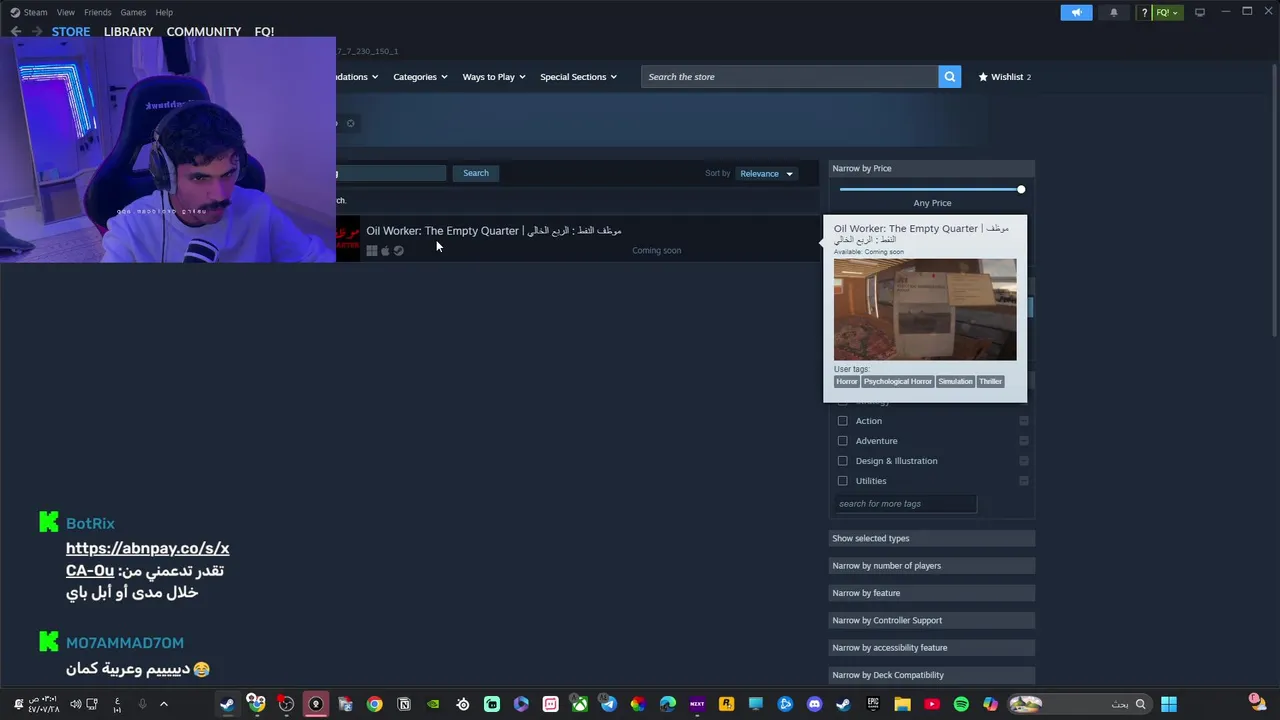Open Discord from the taskbar
The height and width of the screenshot is (720, 1280).
(x=814, y=704)
